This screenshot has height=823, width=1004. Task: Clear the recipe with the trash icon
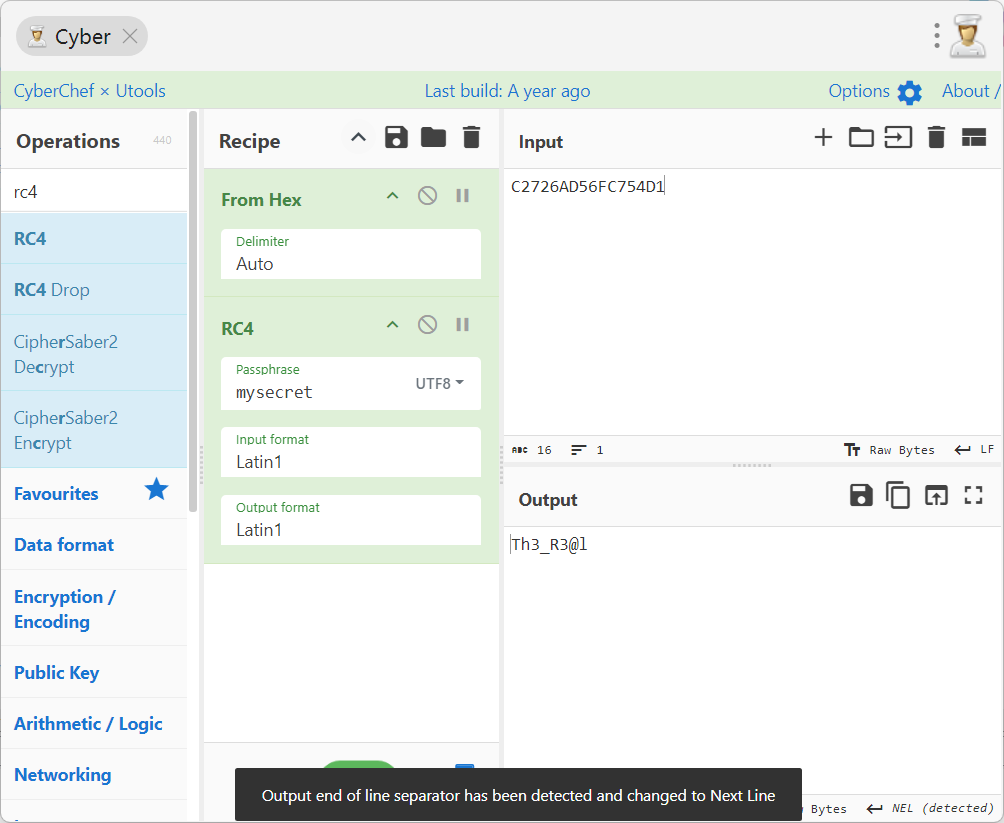click(471, 138)
